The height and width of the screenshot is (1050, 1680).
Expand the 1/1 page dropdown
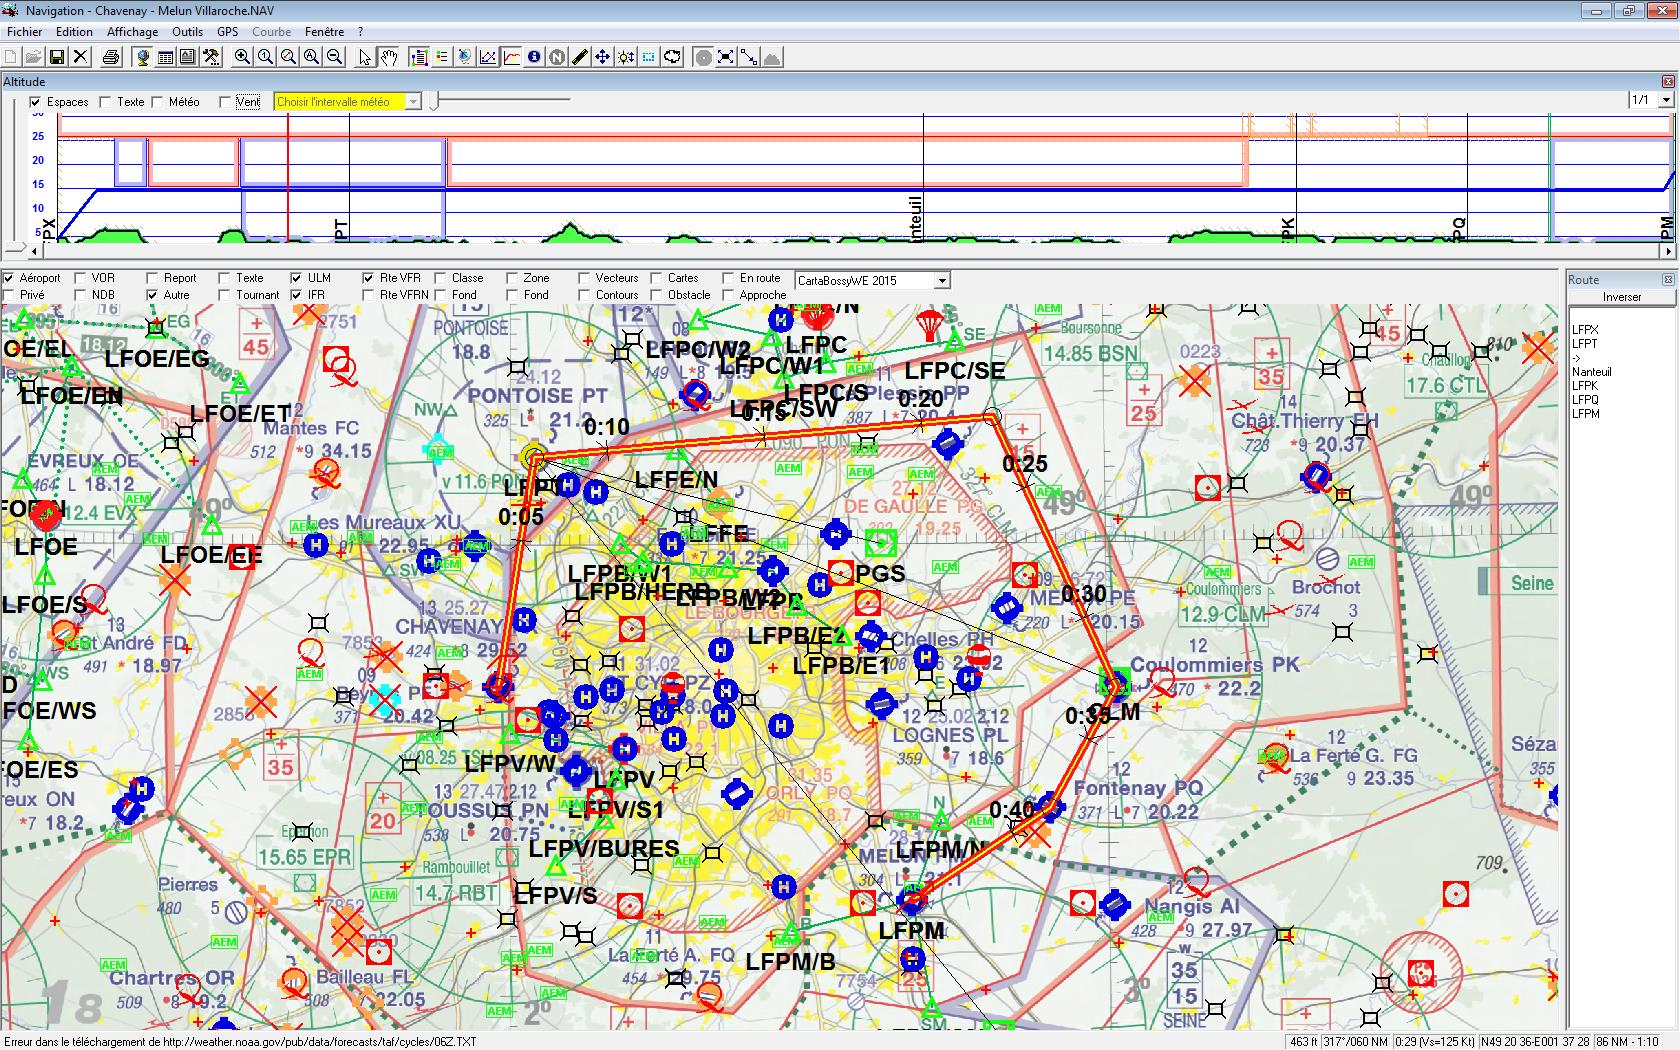click(1666, 100)
